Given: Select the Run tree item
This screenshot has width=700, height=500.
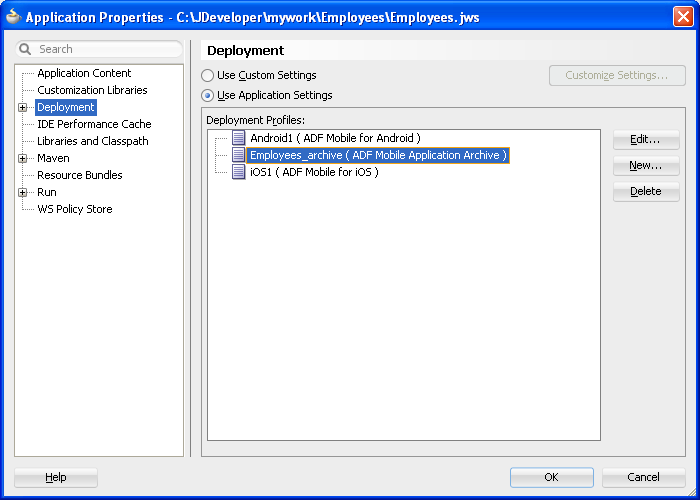Looking at the screenshot, I should pos(46,192).
